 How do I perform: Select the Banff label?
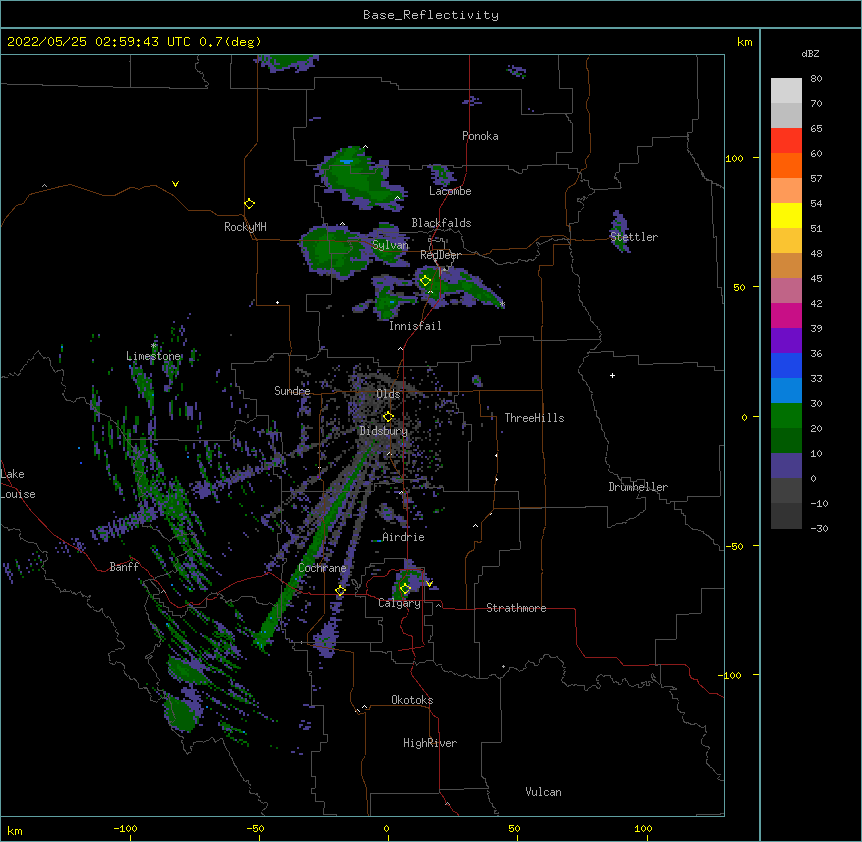124,567
